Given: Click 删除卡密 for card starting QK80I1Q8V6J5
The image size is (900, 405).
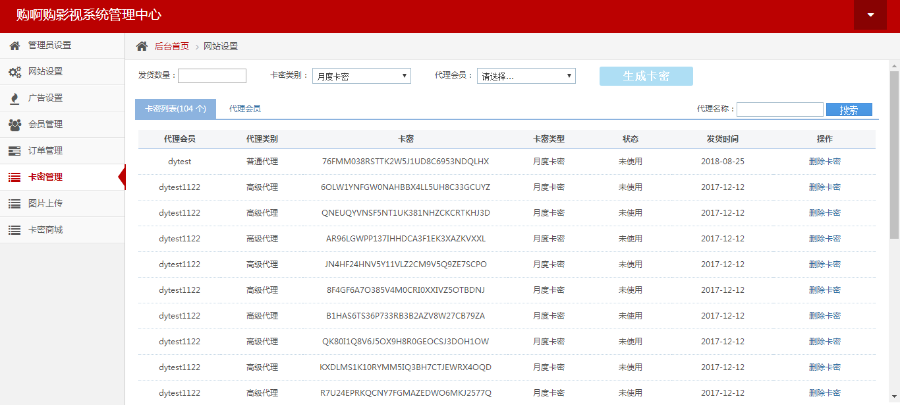Looking at the screenshot, I should (x=825, y=341).
